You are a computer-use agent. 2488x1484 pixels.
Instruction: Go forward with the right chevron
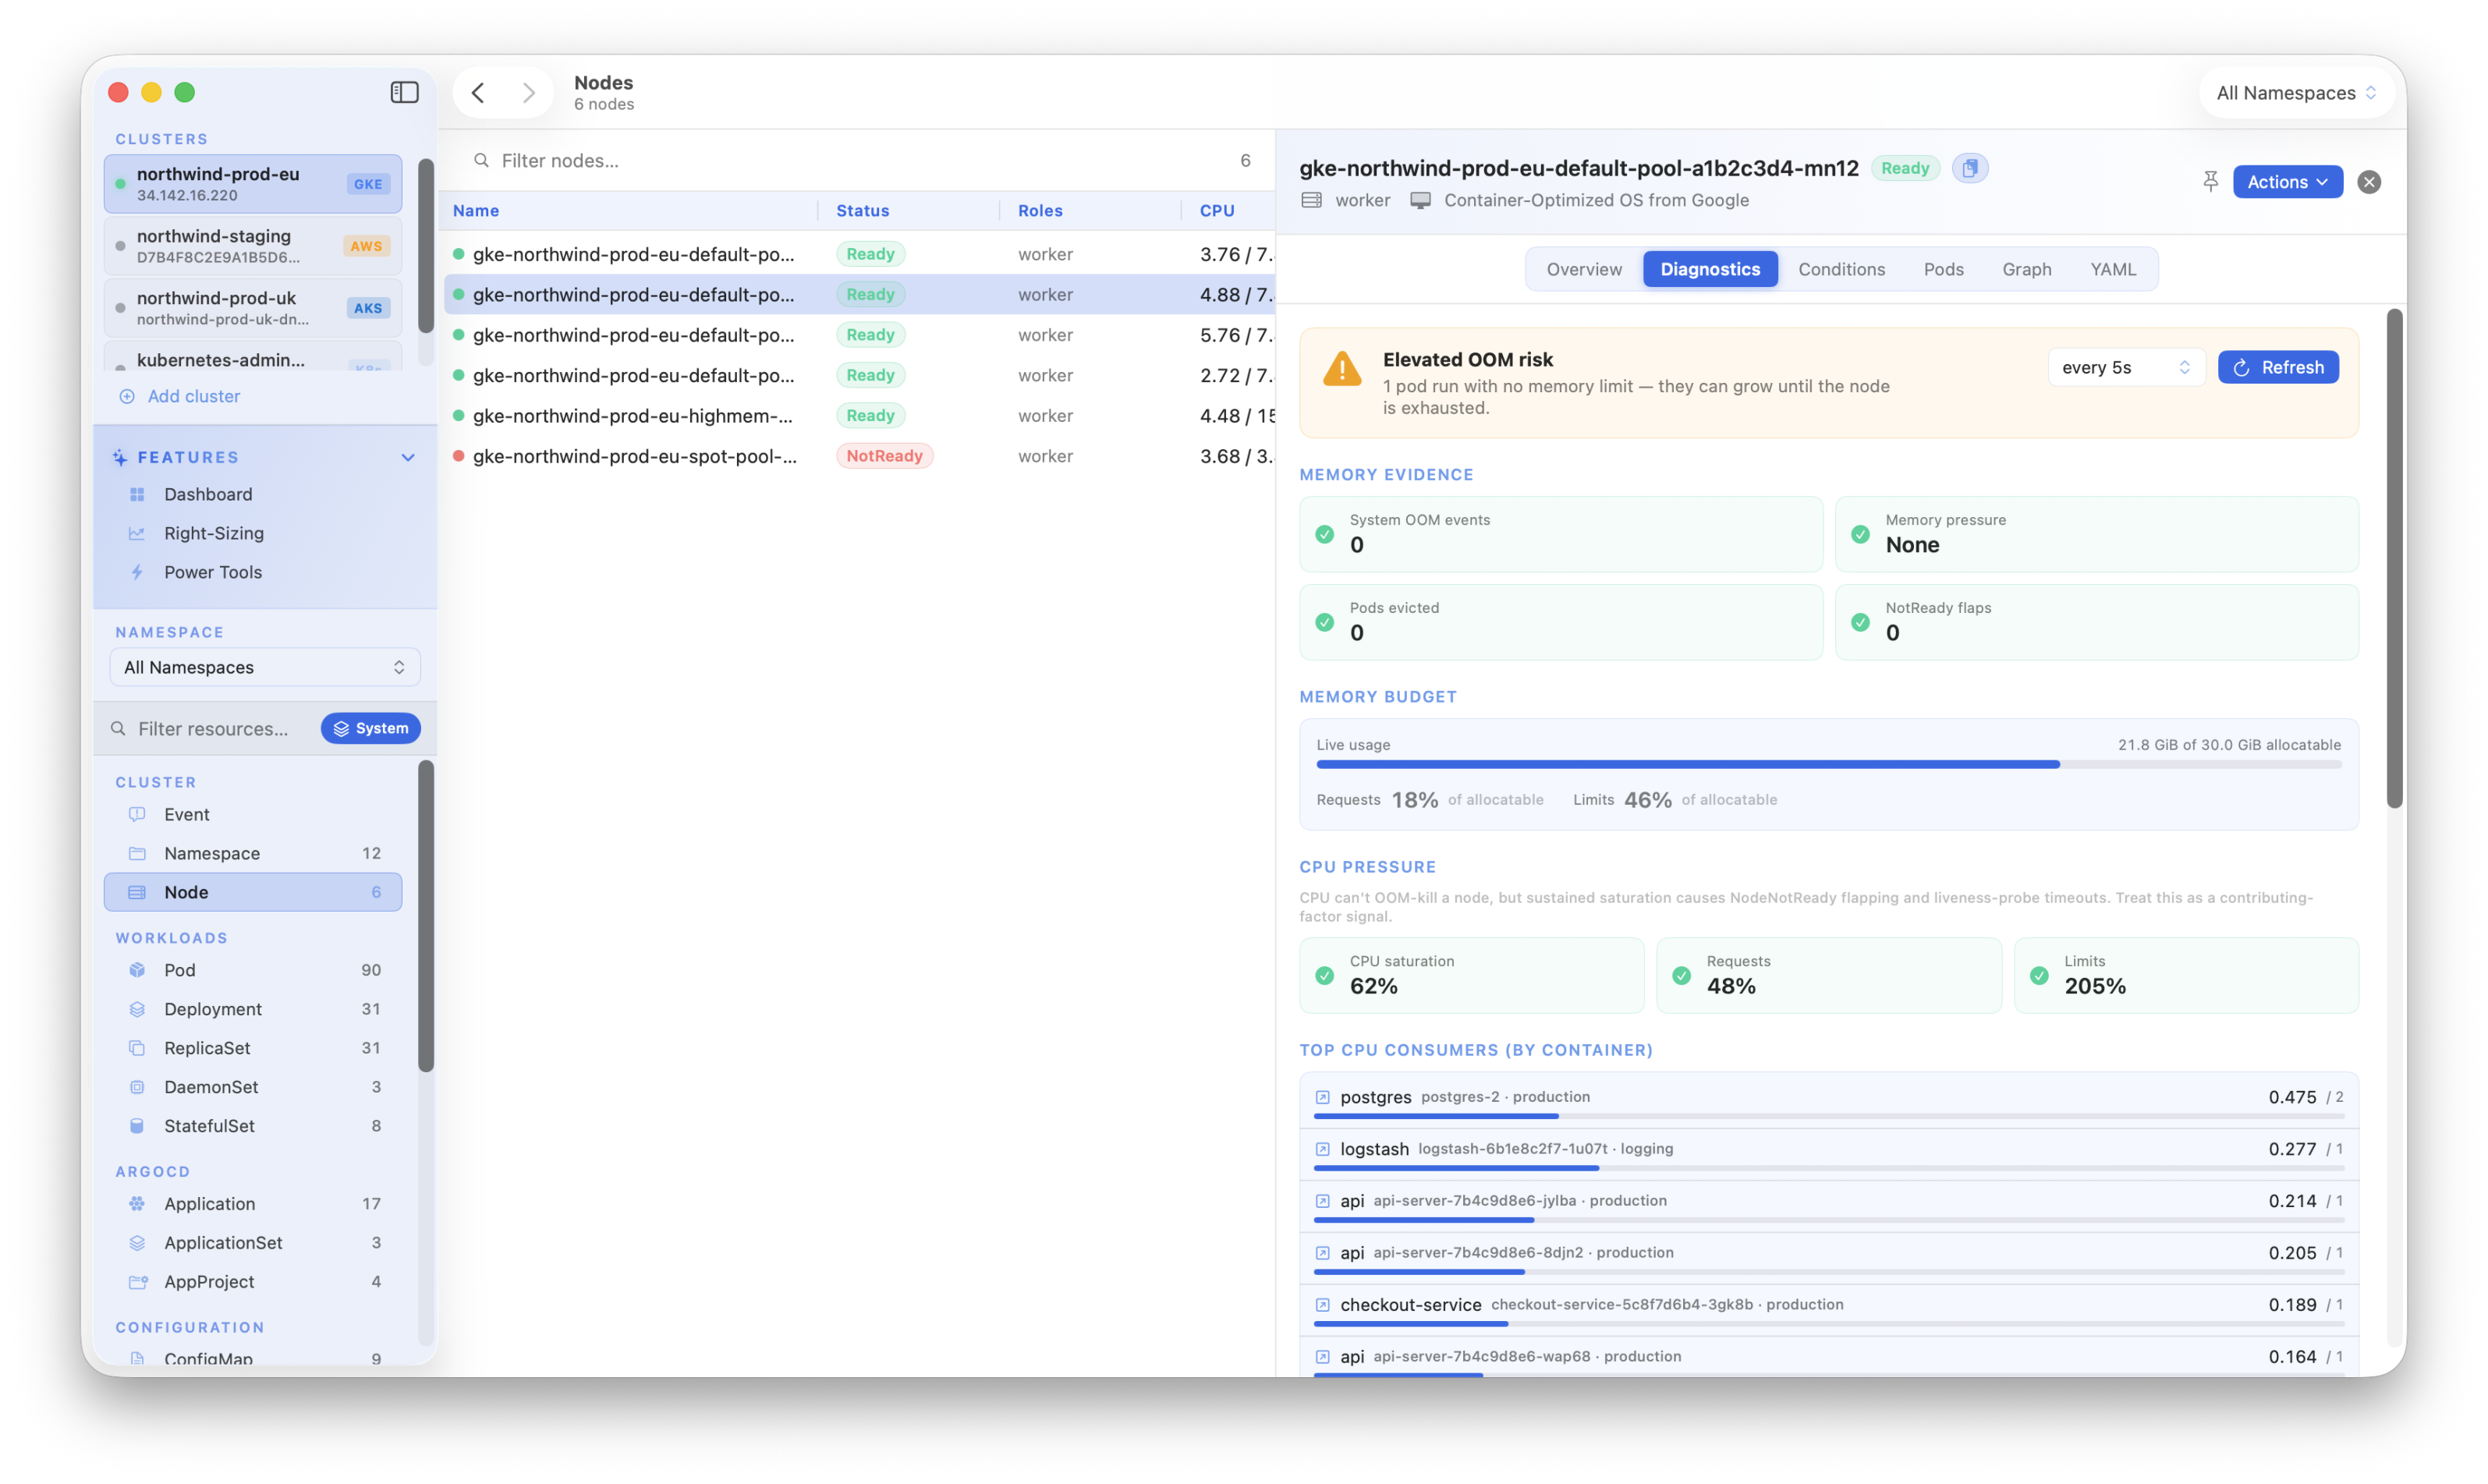[x=529, y=92]
